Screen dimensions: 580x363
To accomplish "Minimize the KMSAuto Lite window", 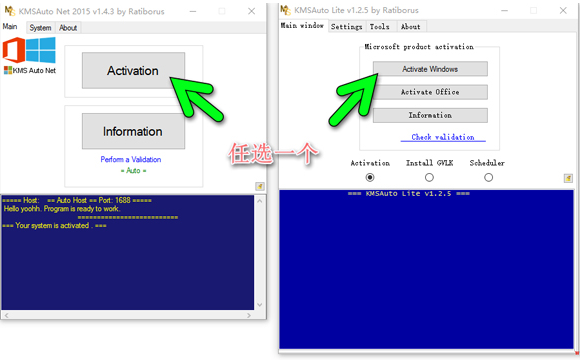I will [x=504, y=10].
